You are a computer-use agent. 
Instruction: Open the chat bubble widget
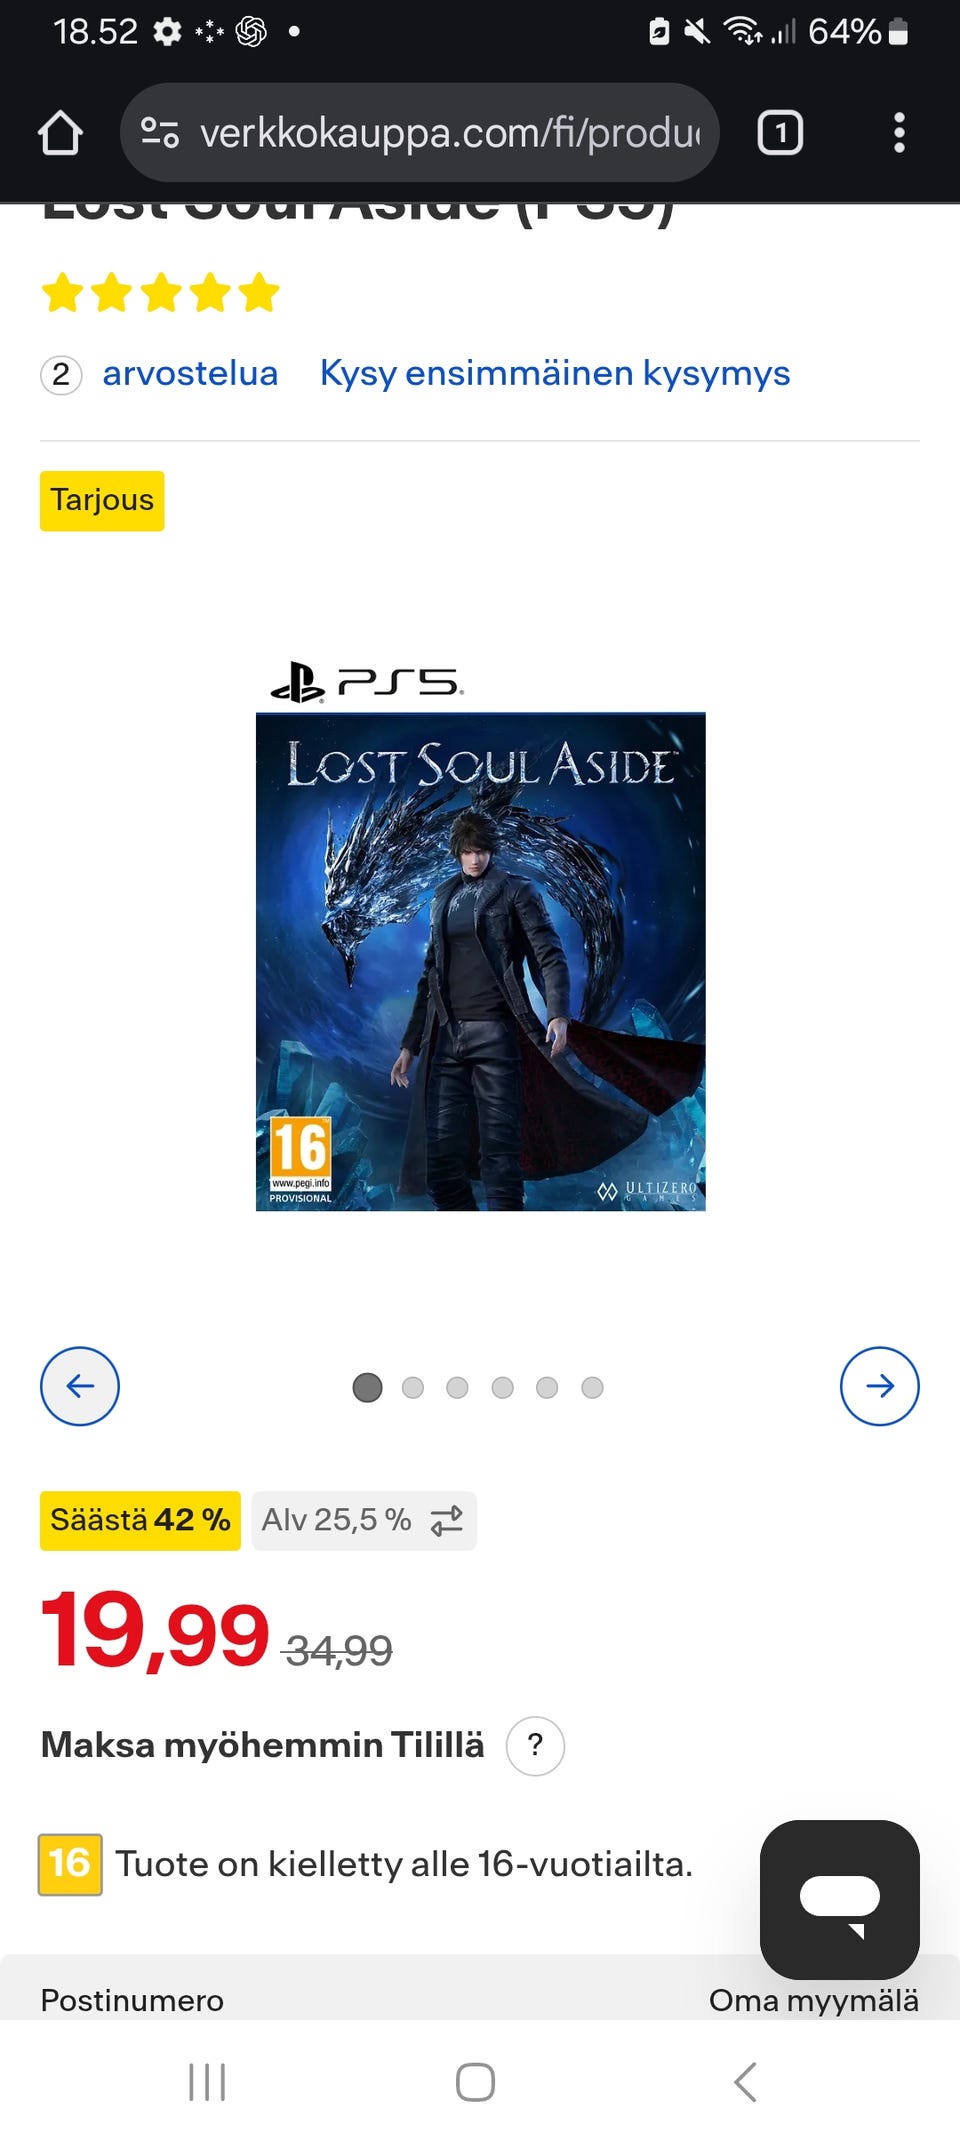click(x=840, y=1899)
